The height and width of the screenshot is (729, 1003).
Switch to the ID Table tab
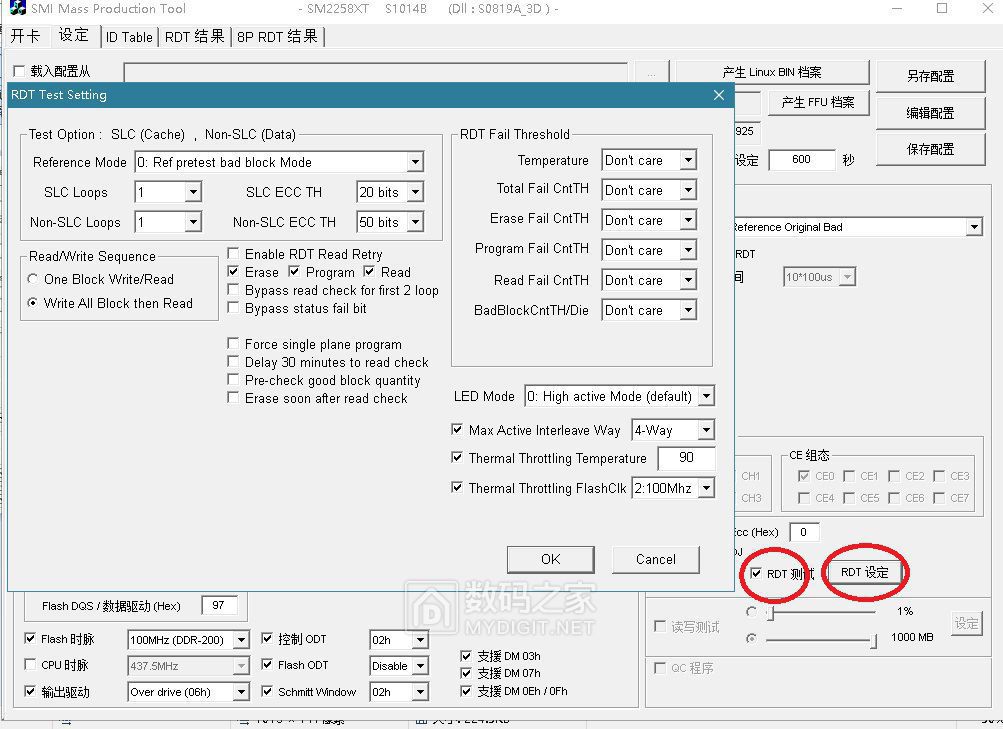[129, 37]
